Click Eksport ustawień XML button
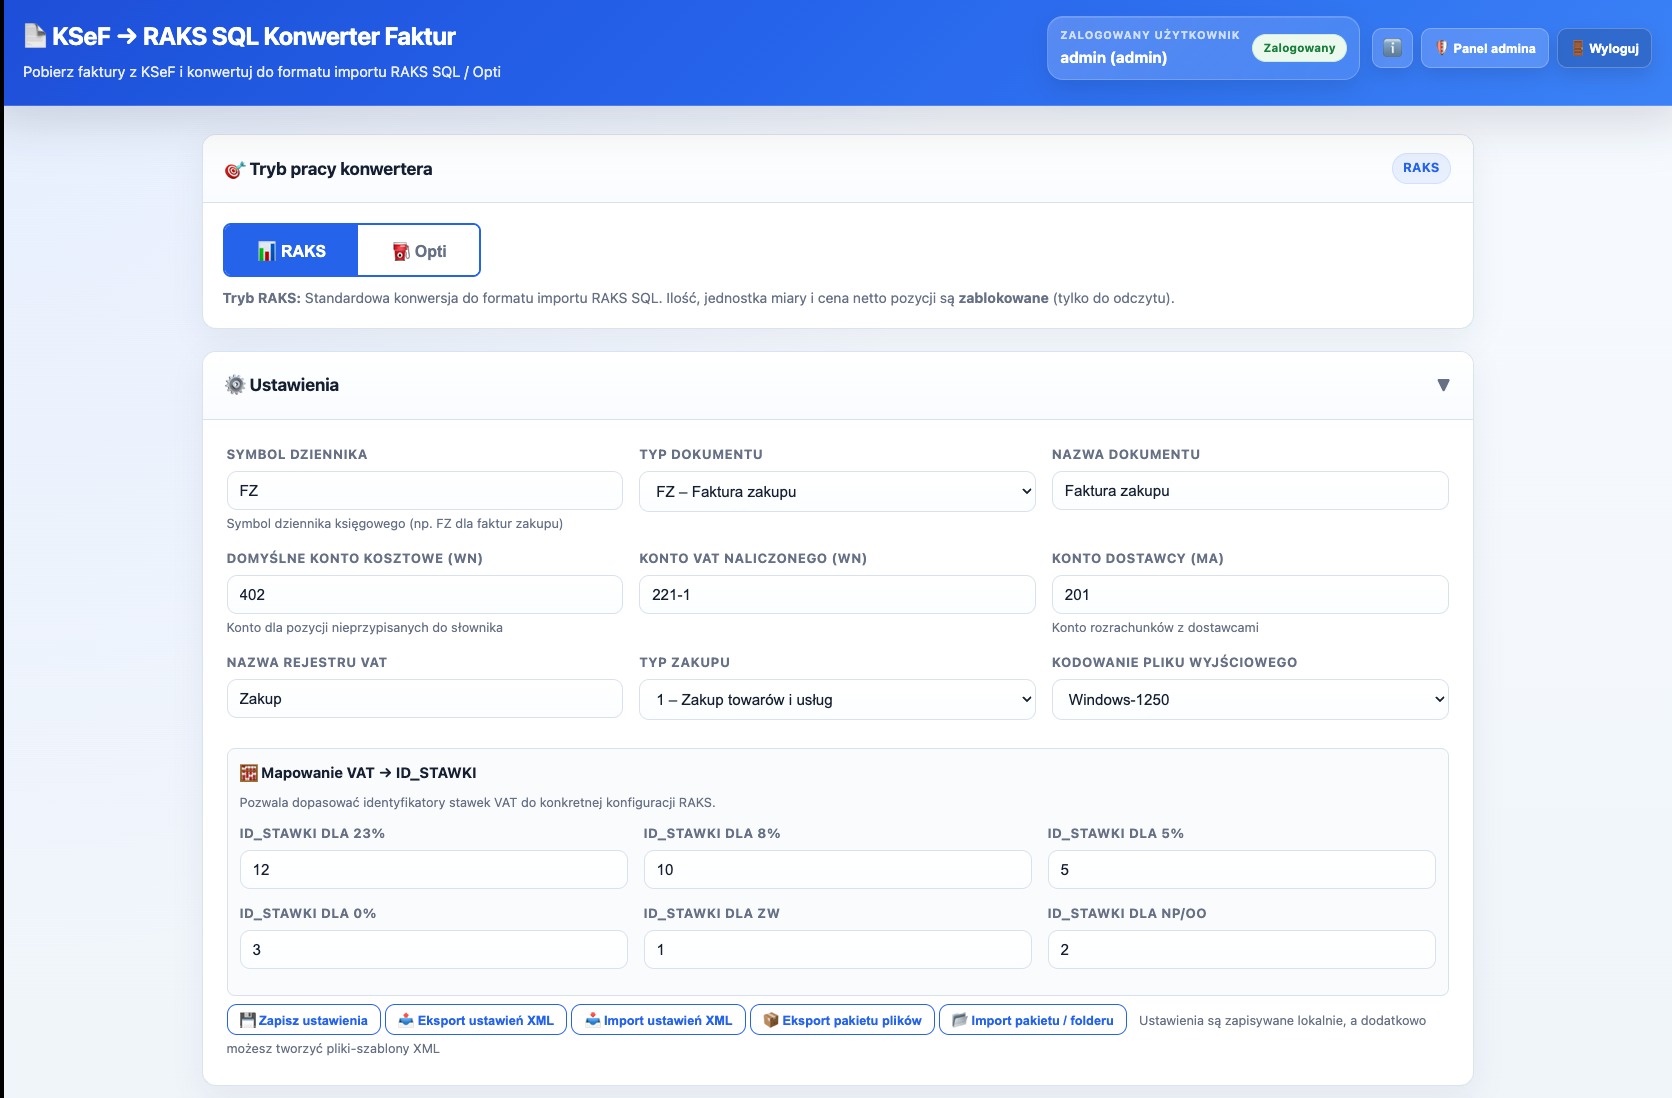Screen dimensions: 1672x1098 (476, 1020)
